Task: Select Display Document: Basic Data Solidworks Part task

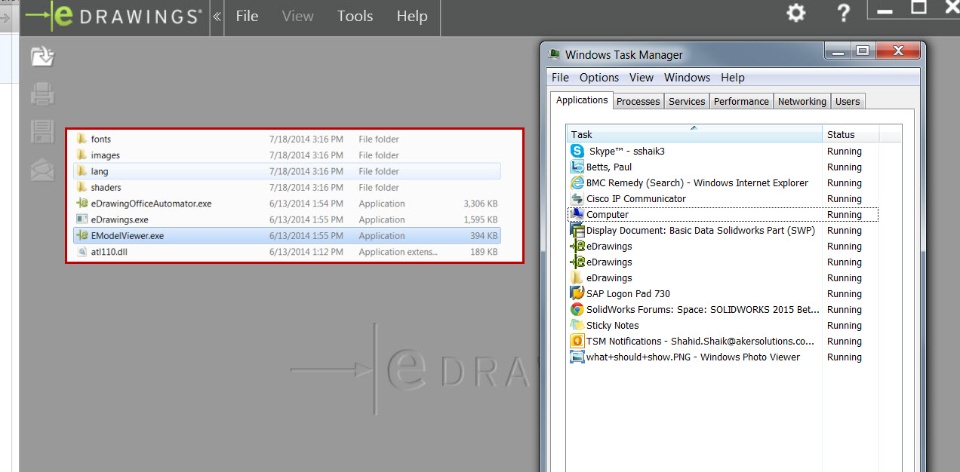Action: (x=700, y=230)
